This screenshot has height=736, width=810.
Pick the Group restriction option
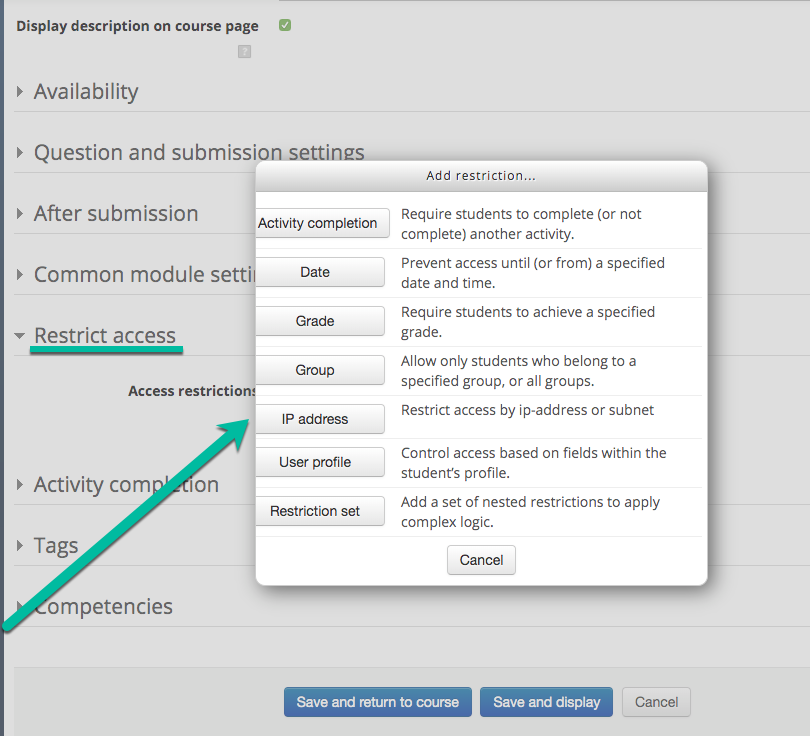click(320, 370)
